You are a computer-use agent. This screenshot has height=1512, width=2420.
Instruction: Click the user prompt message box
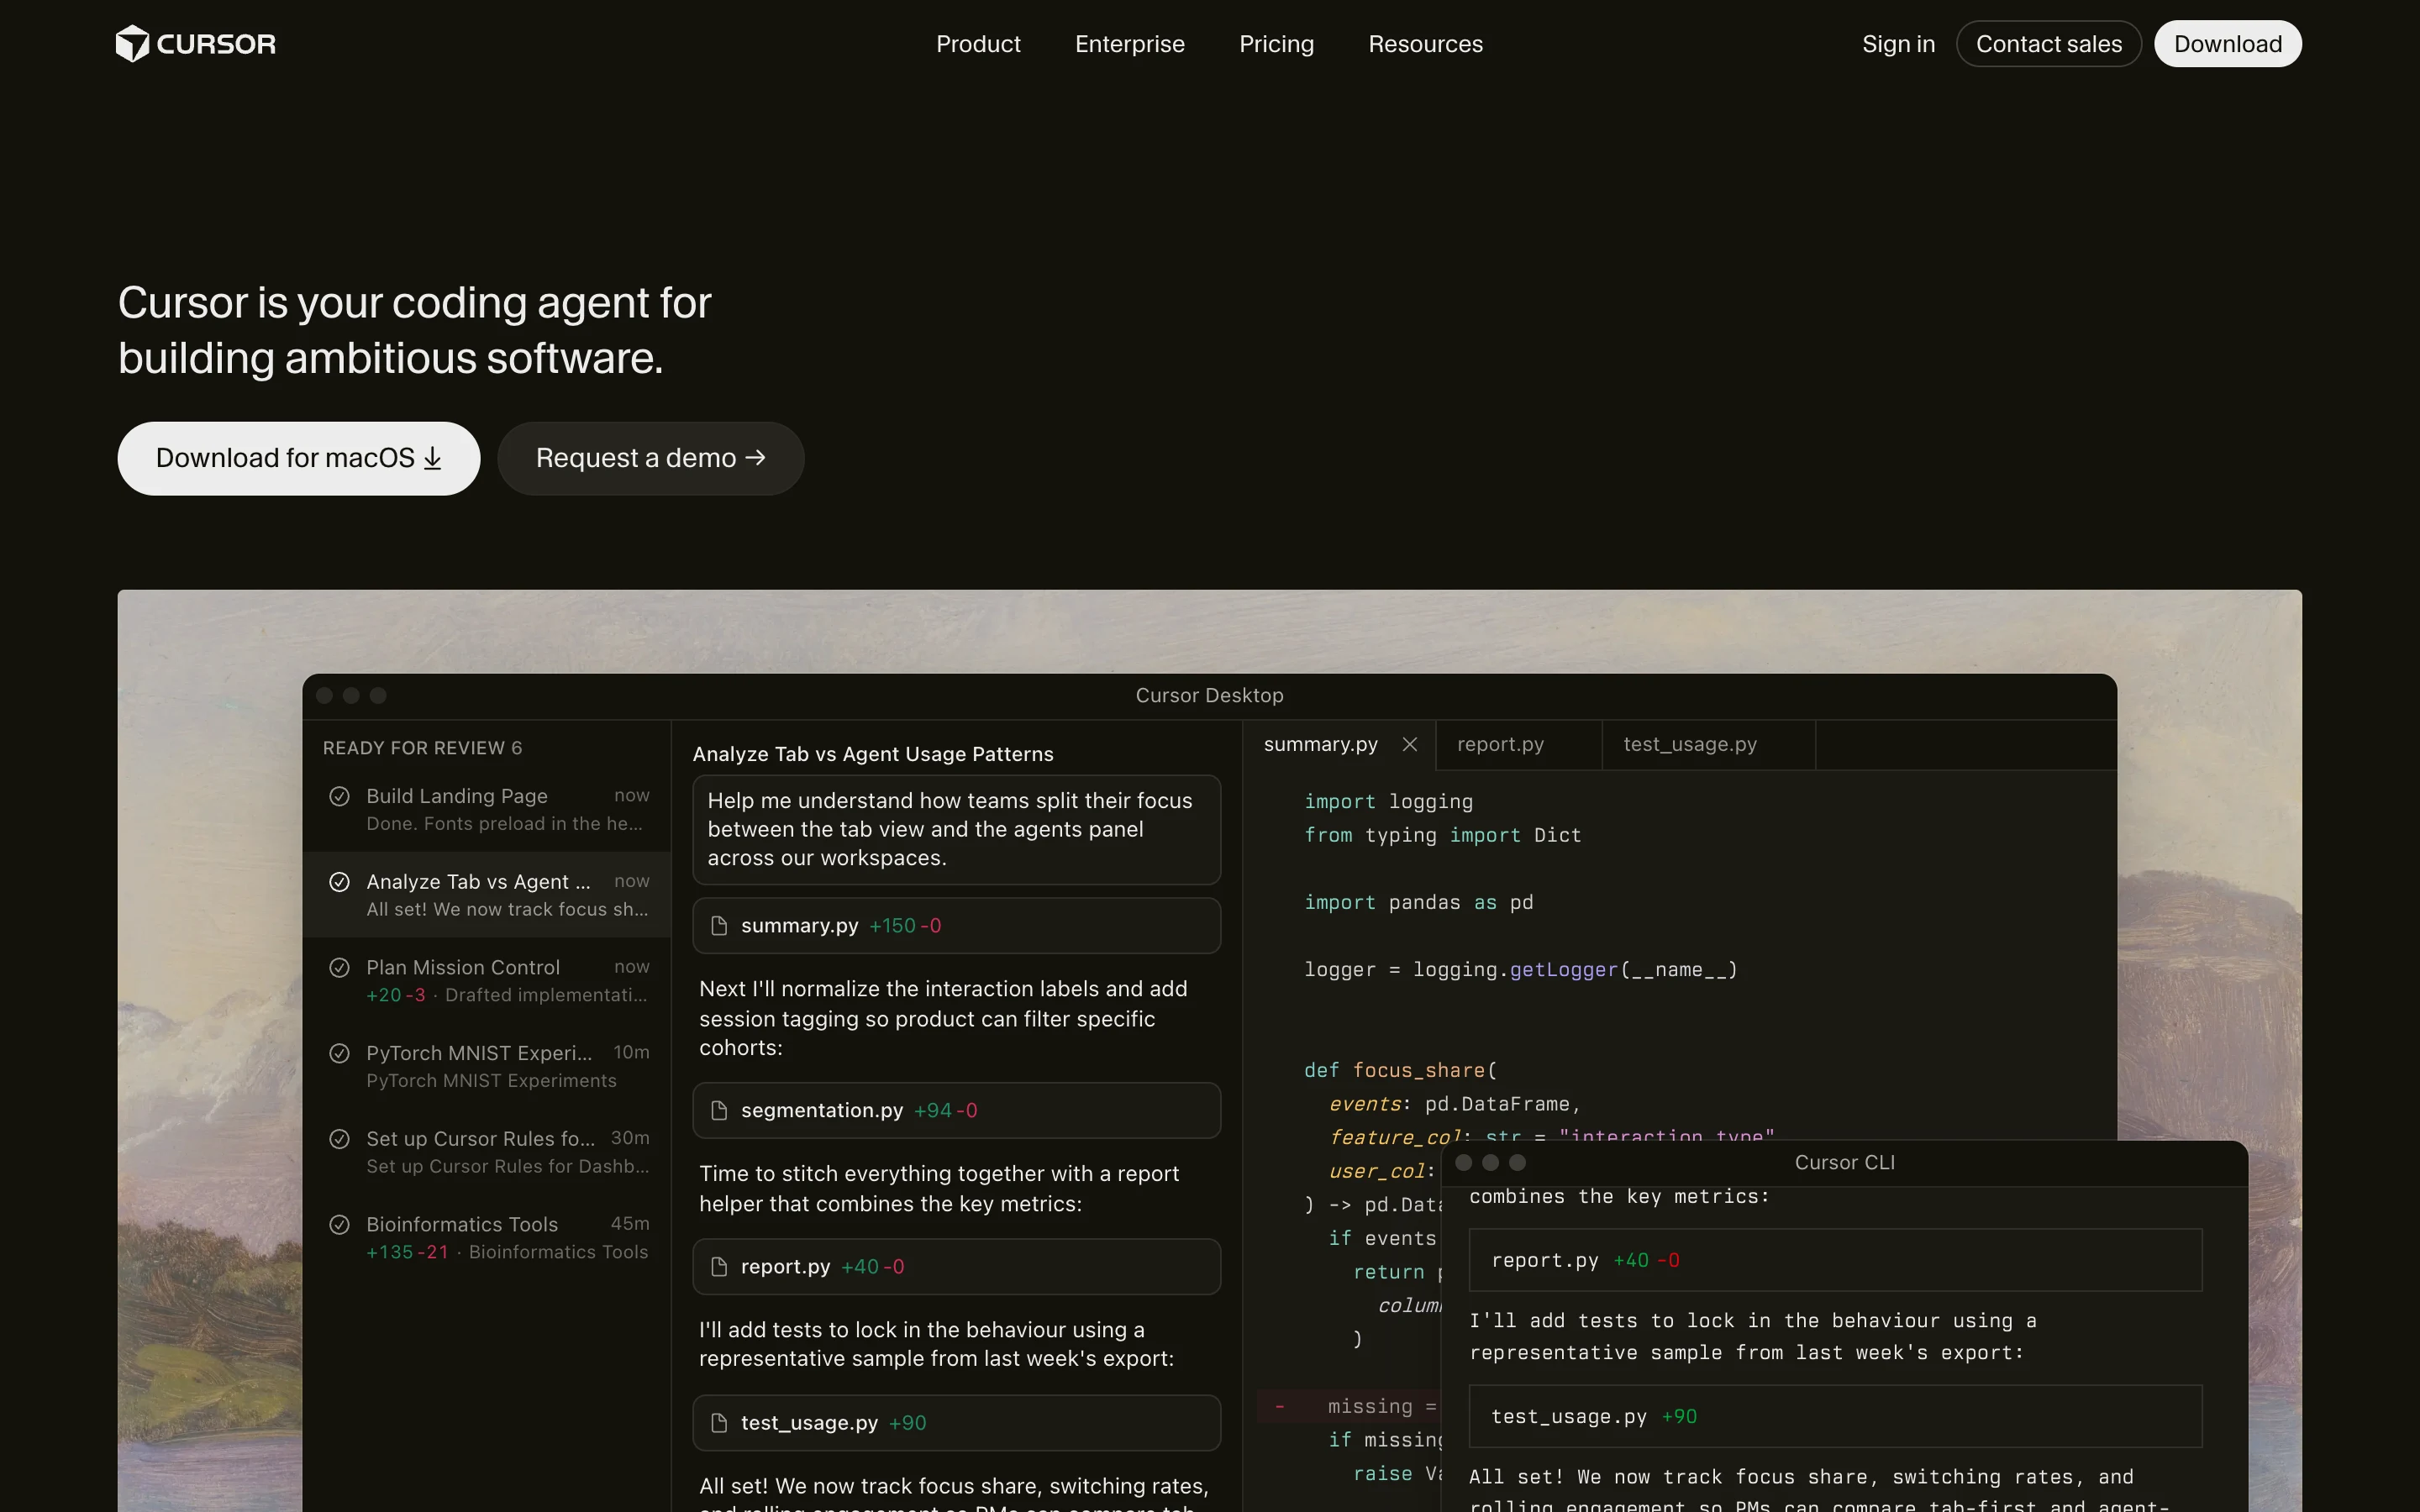[x=956, y=830]
